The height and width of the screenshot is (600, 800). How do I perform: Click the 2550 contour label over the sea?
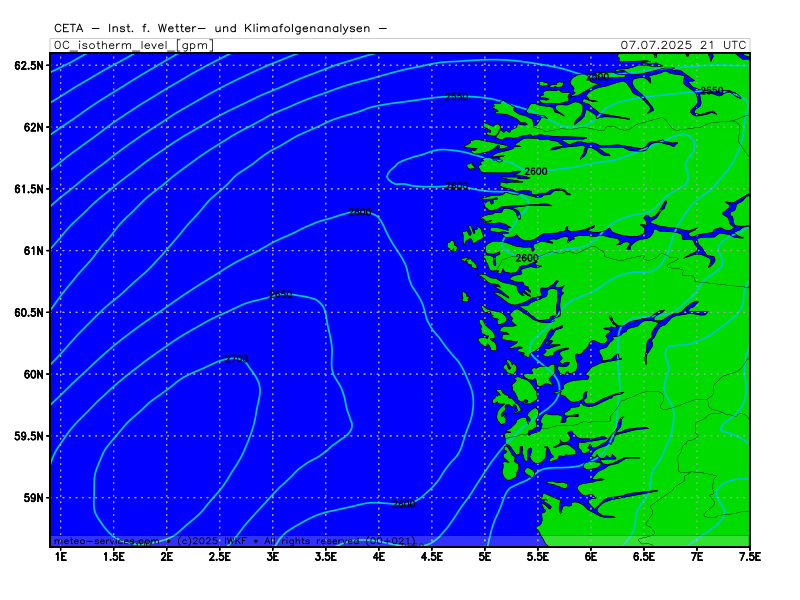coord(457,96)
